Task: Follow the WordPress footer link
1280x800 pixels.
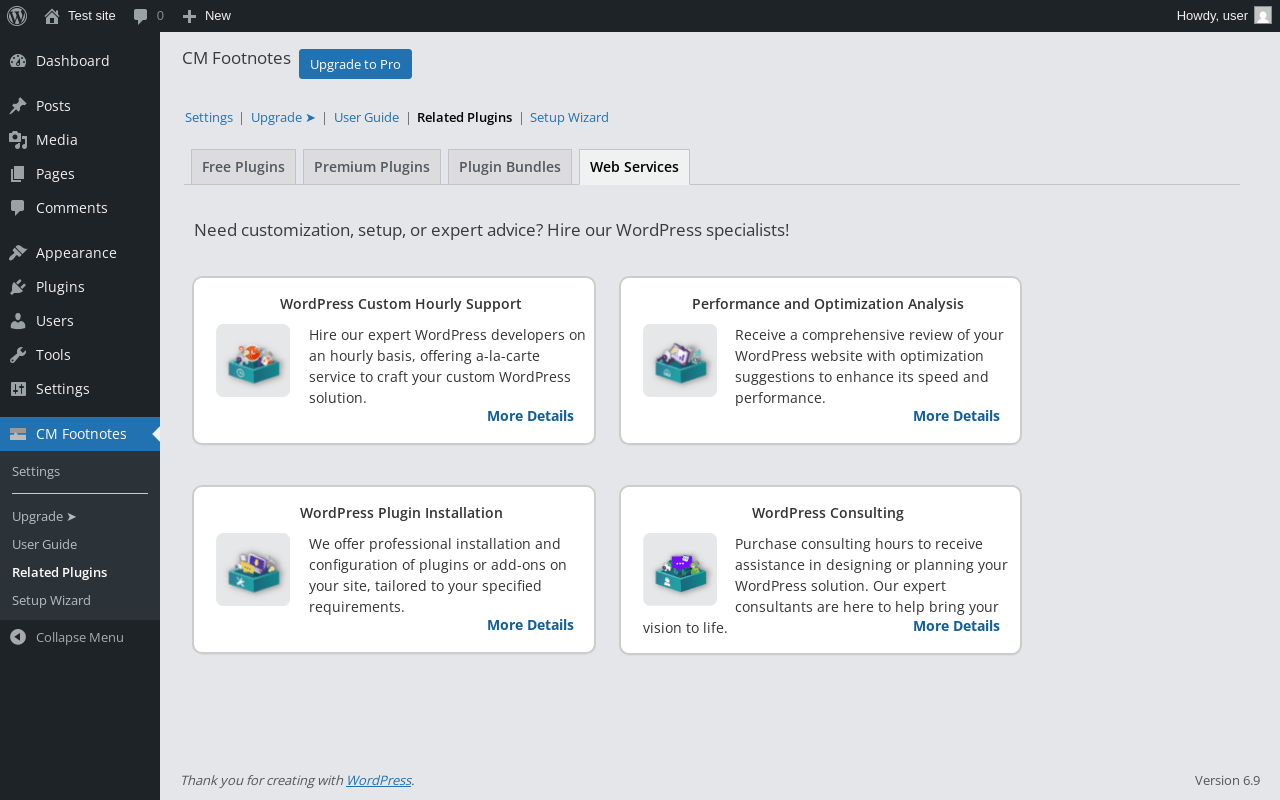Action: [379, 780]
